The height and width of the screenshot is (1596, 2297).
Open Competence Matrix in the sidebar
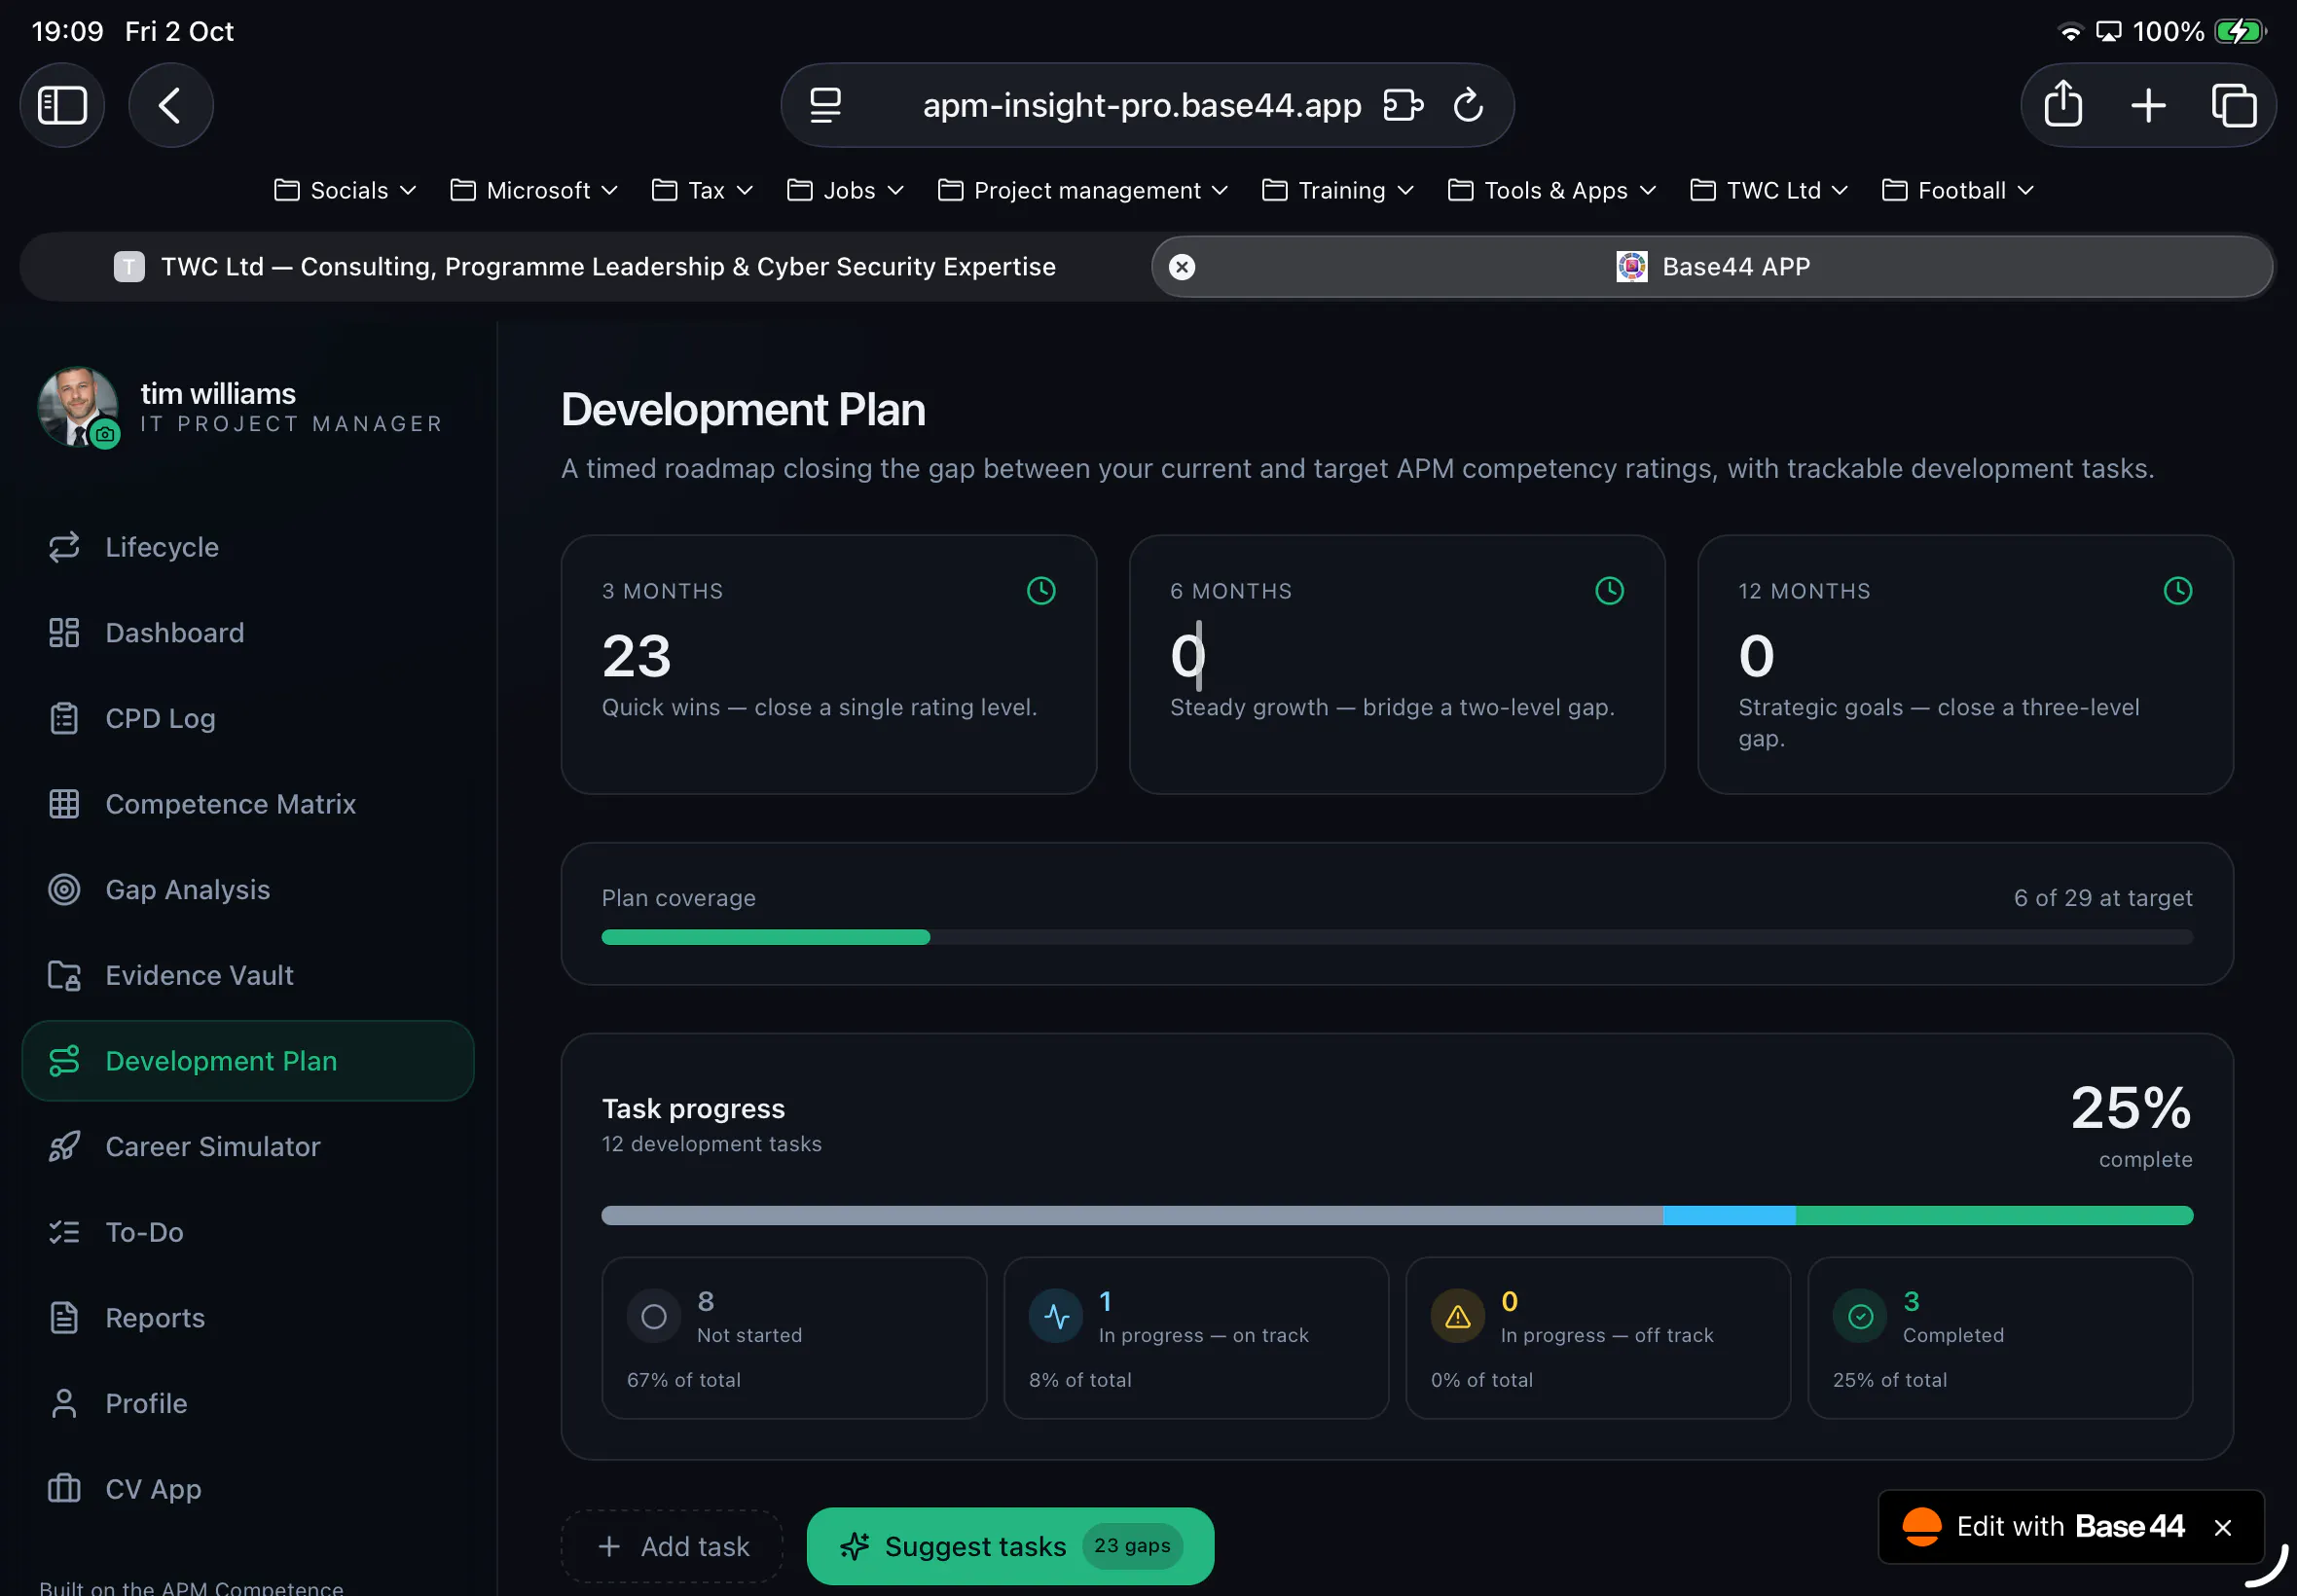(248, 804)
